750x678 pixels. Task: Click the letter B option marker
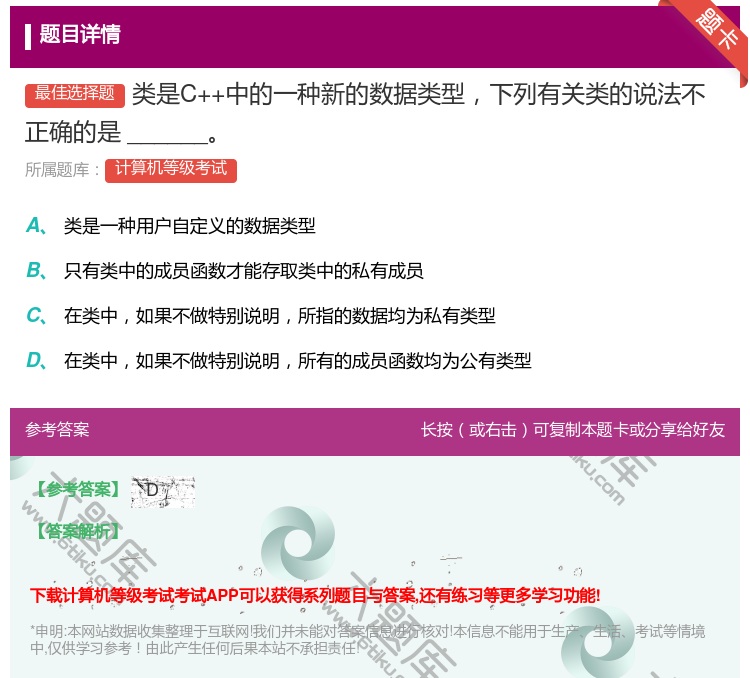[36, 271]
